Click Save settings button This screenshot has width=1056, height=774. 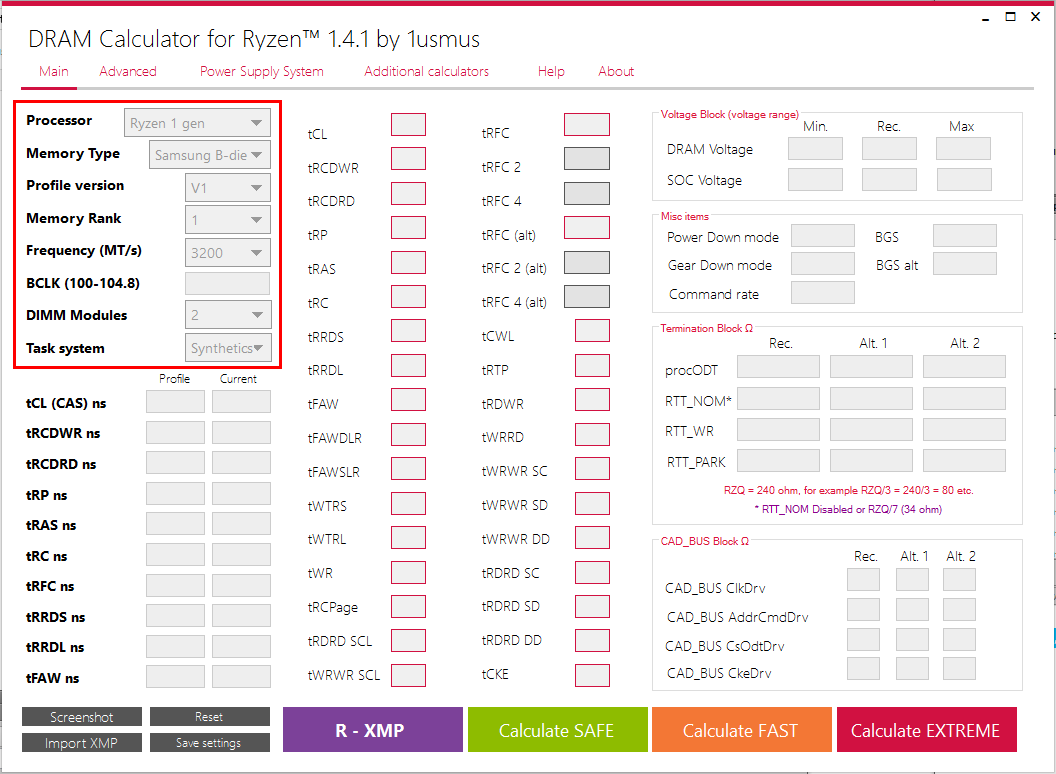click(209, 742)
